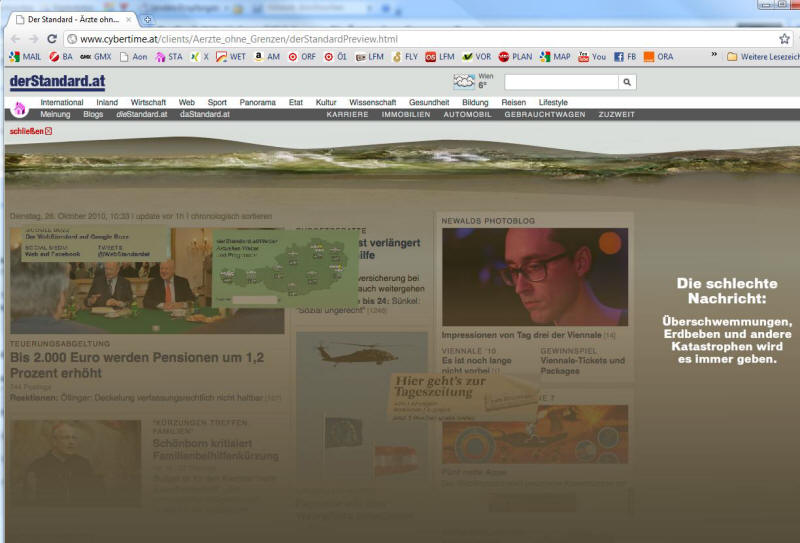Open the Weitere Lesezeichen folder

[763, 57]
